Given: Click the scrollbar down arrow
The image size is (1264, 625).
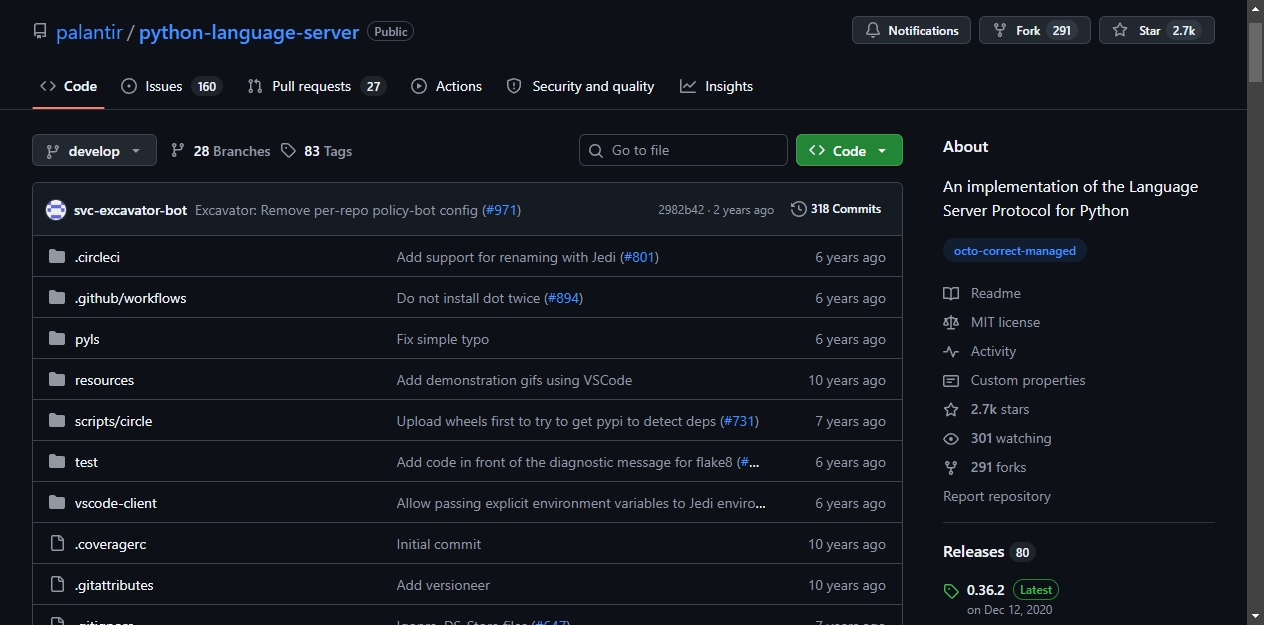Looking at the screenshot, I should click(1256, 616).
